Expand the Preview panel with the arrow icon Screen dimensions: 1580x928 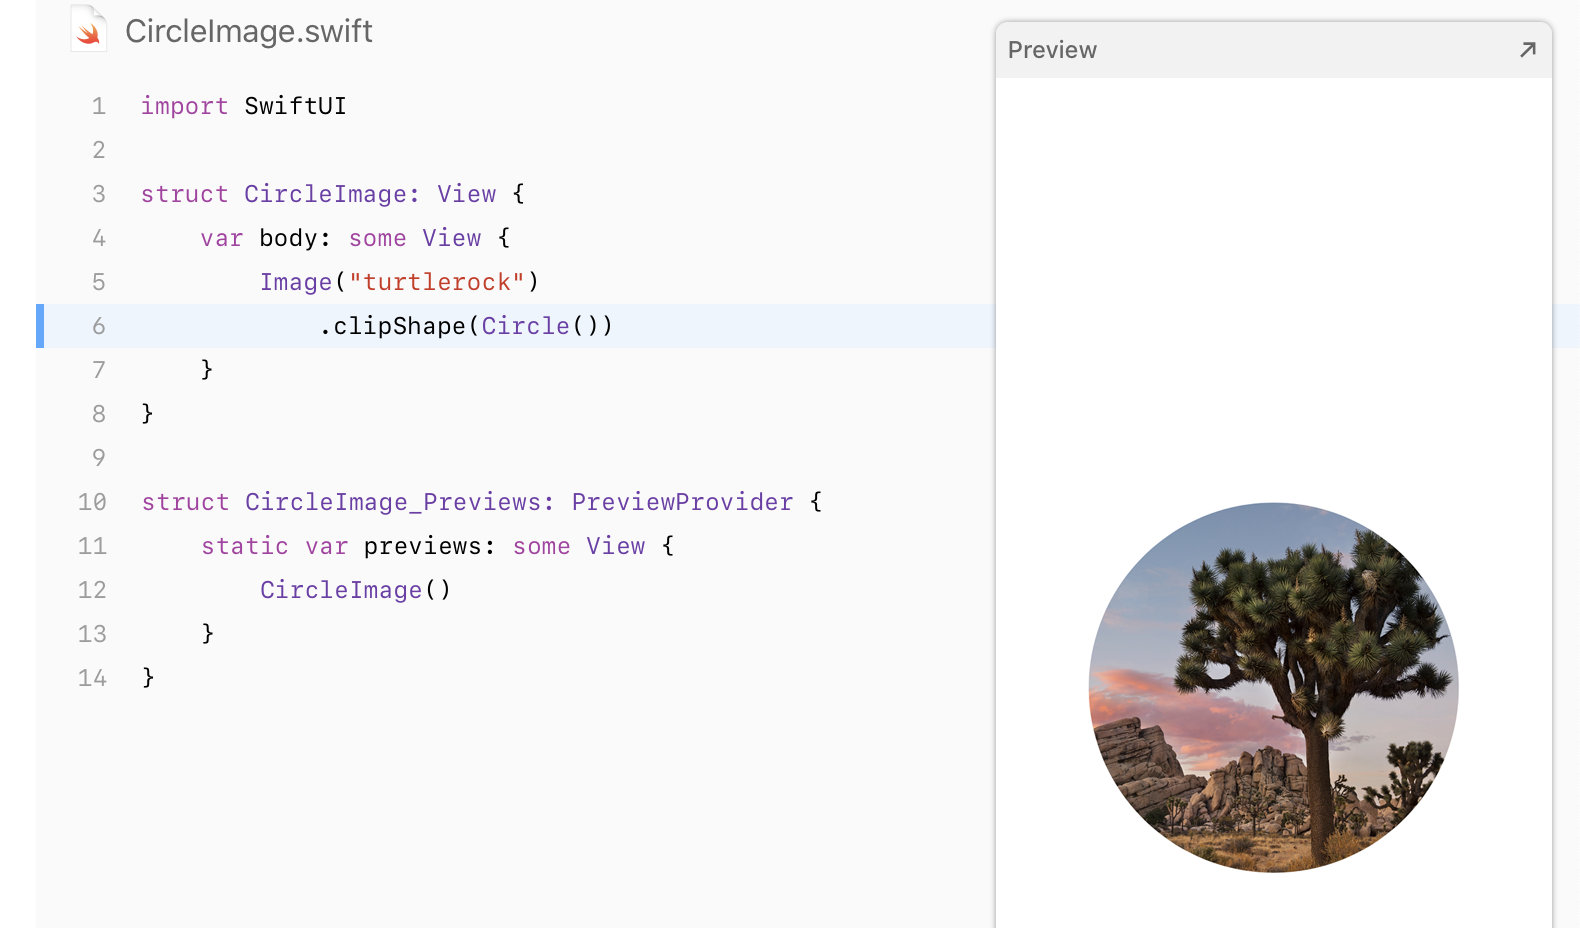[x=1527, y=50]
